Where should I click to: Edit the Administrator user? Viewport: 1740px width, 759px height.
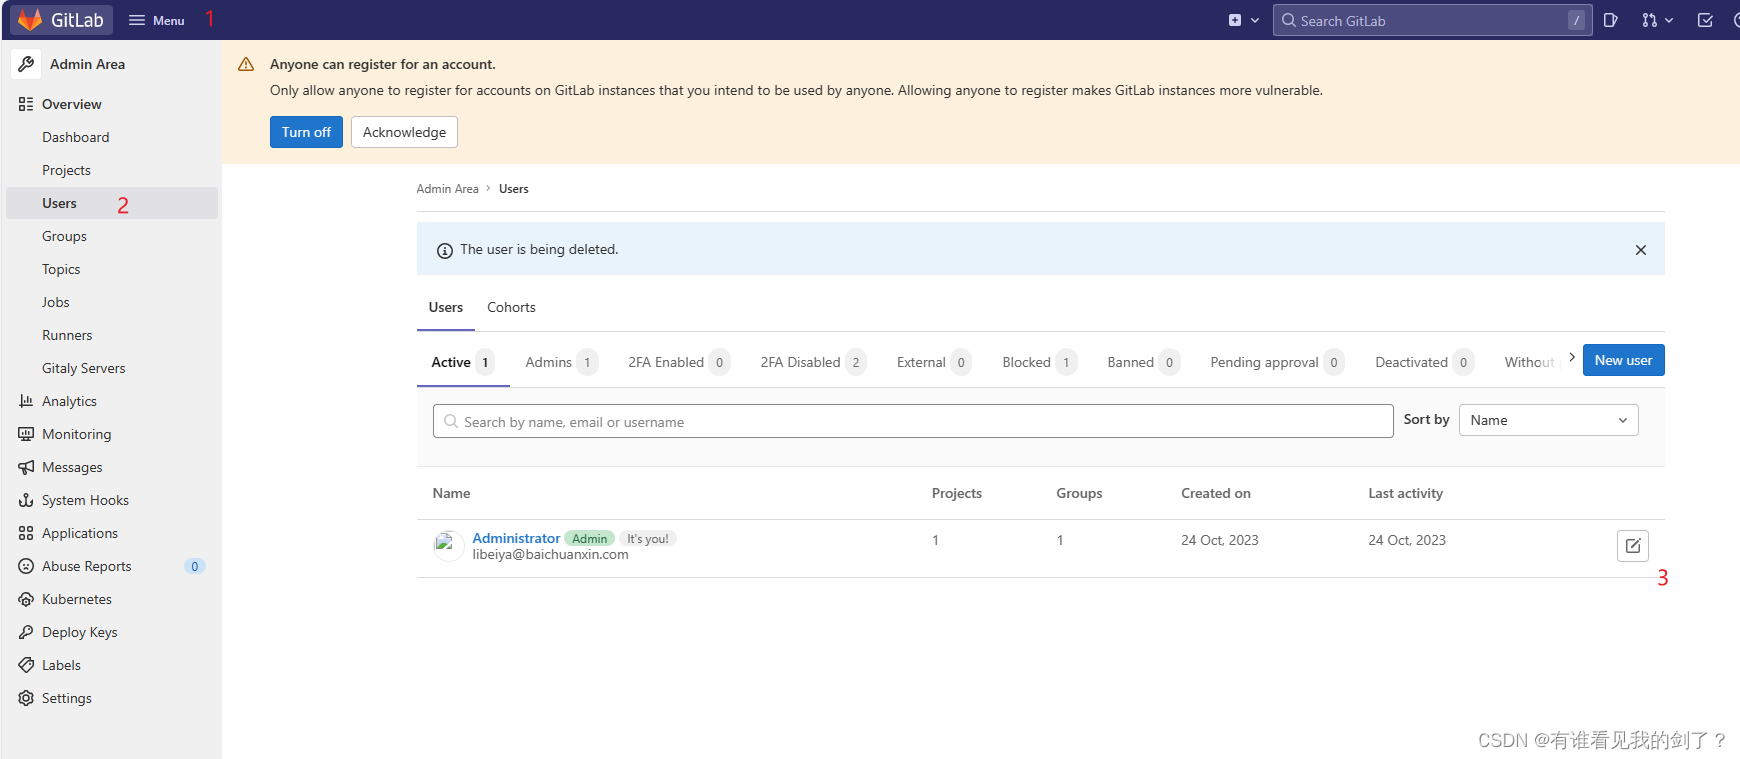coord(1633,546)
